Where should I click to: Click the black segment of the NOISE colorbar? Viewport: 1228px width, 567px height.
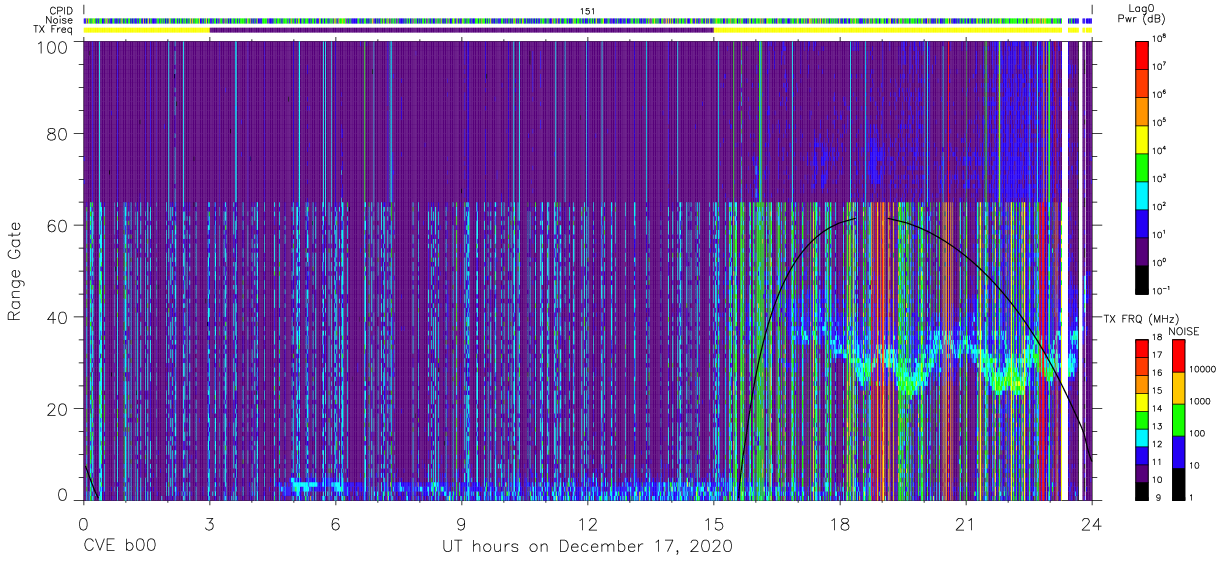tap(1179, 484)
